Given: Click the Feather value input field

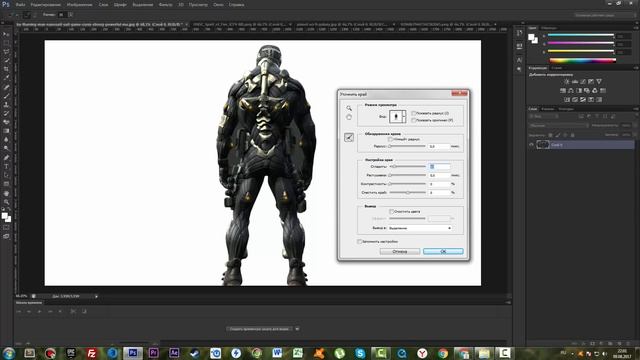Looking at the screenshot, I should click(439, 175).
